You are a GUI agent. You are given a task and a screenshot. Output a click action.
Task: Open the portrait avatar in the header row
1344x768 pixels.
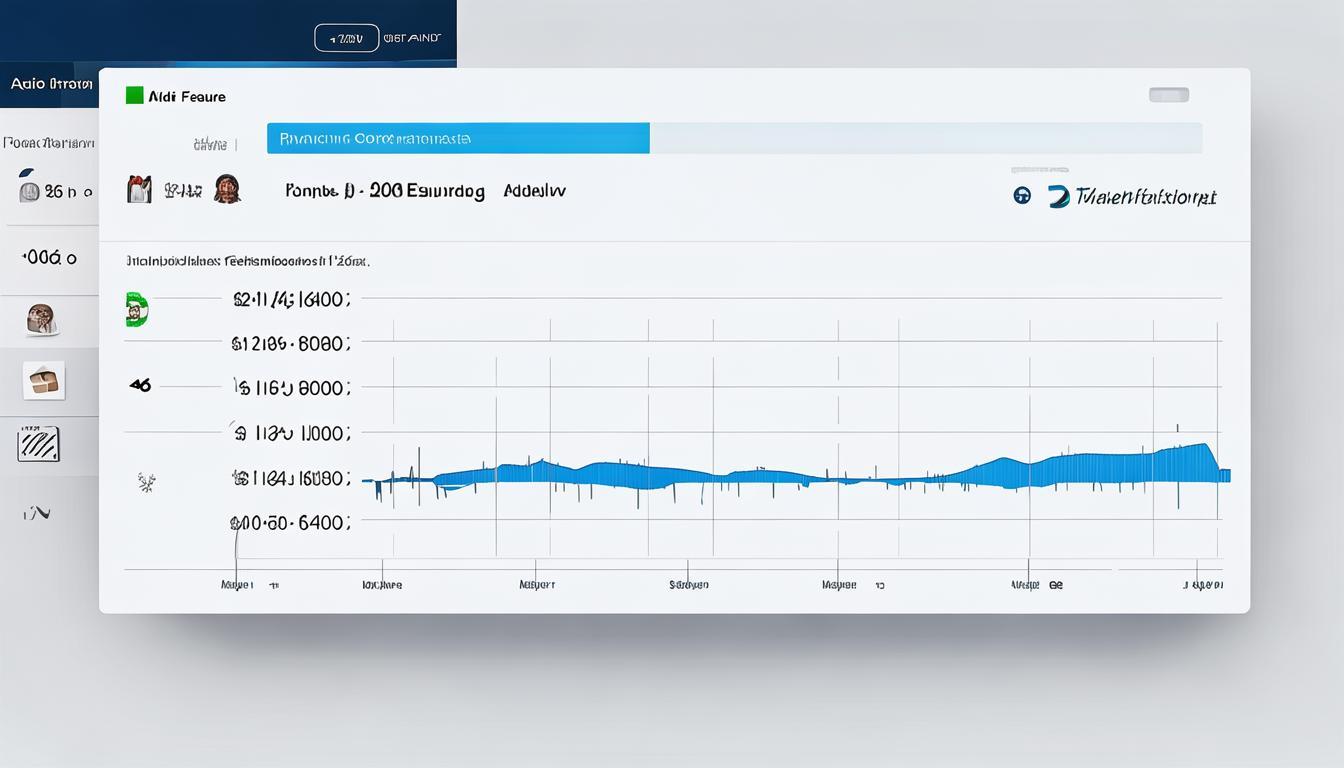[227, 189]
